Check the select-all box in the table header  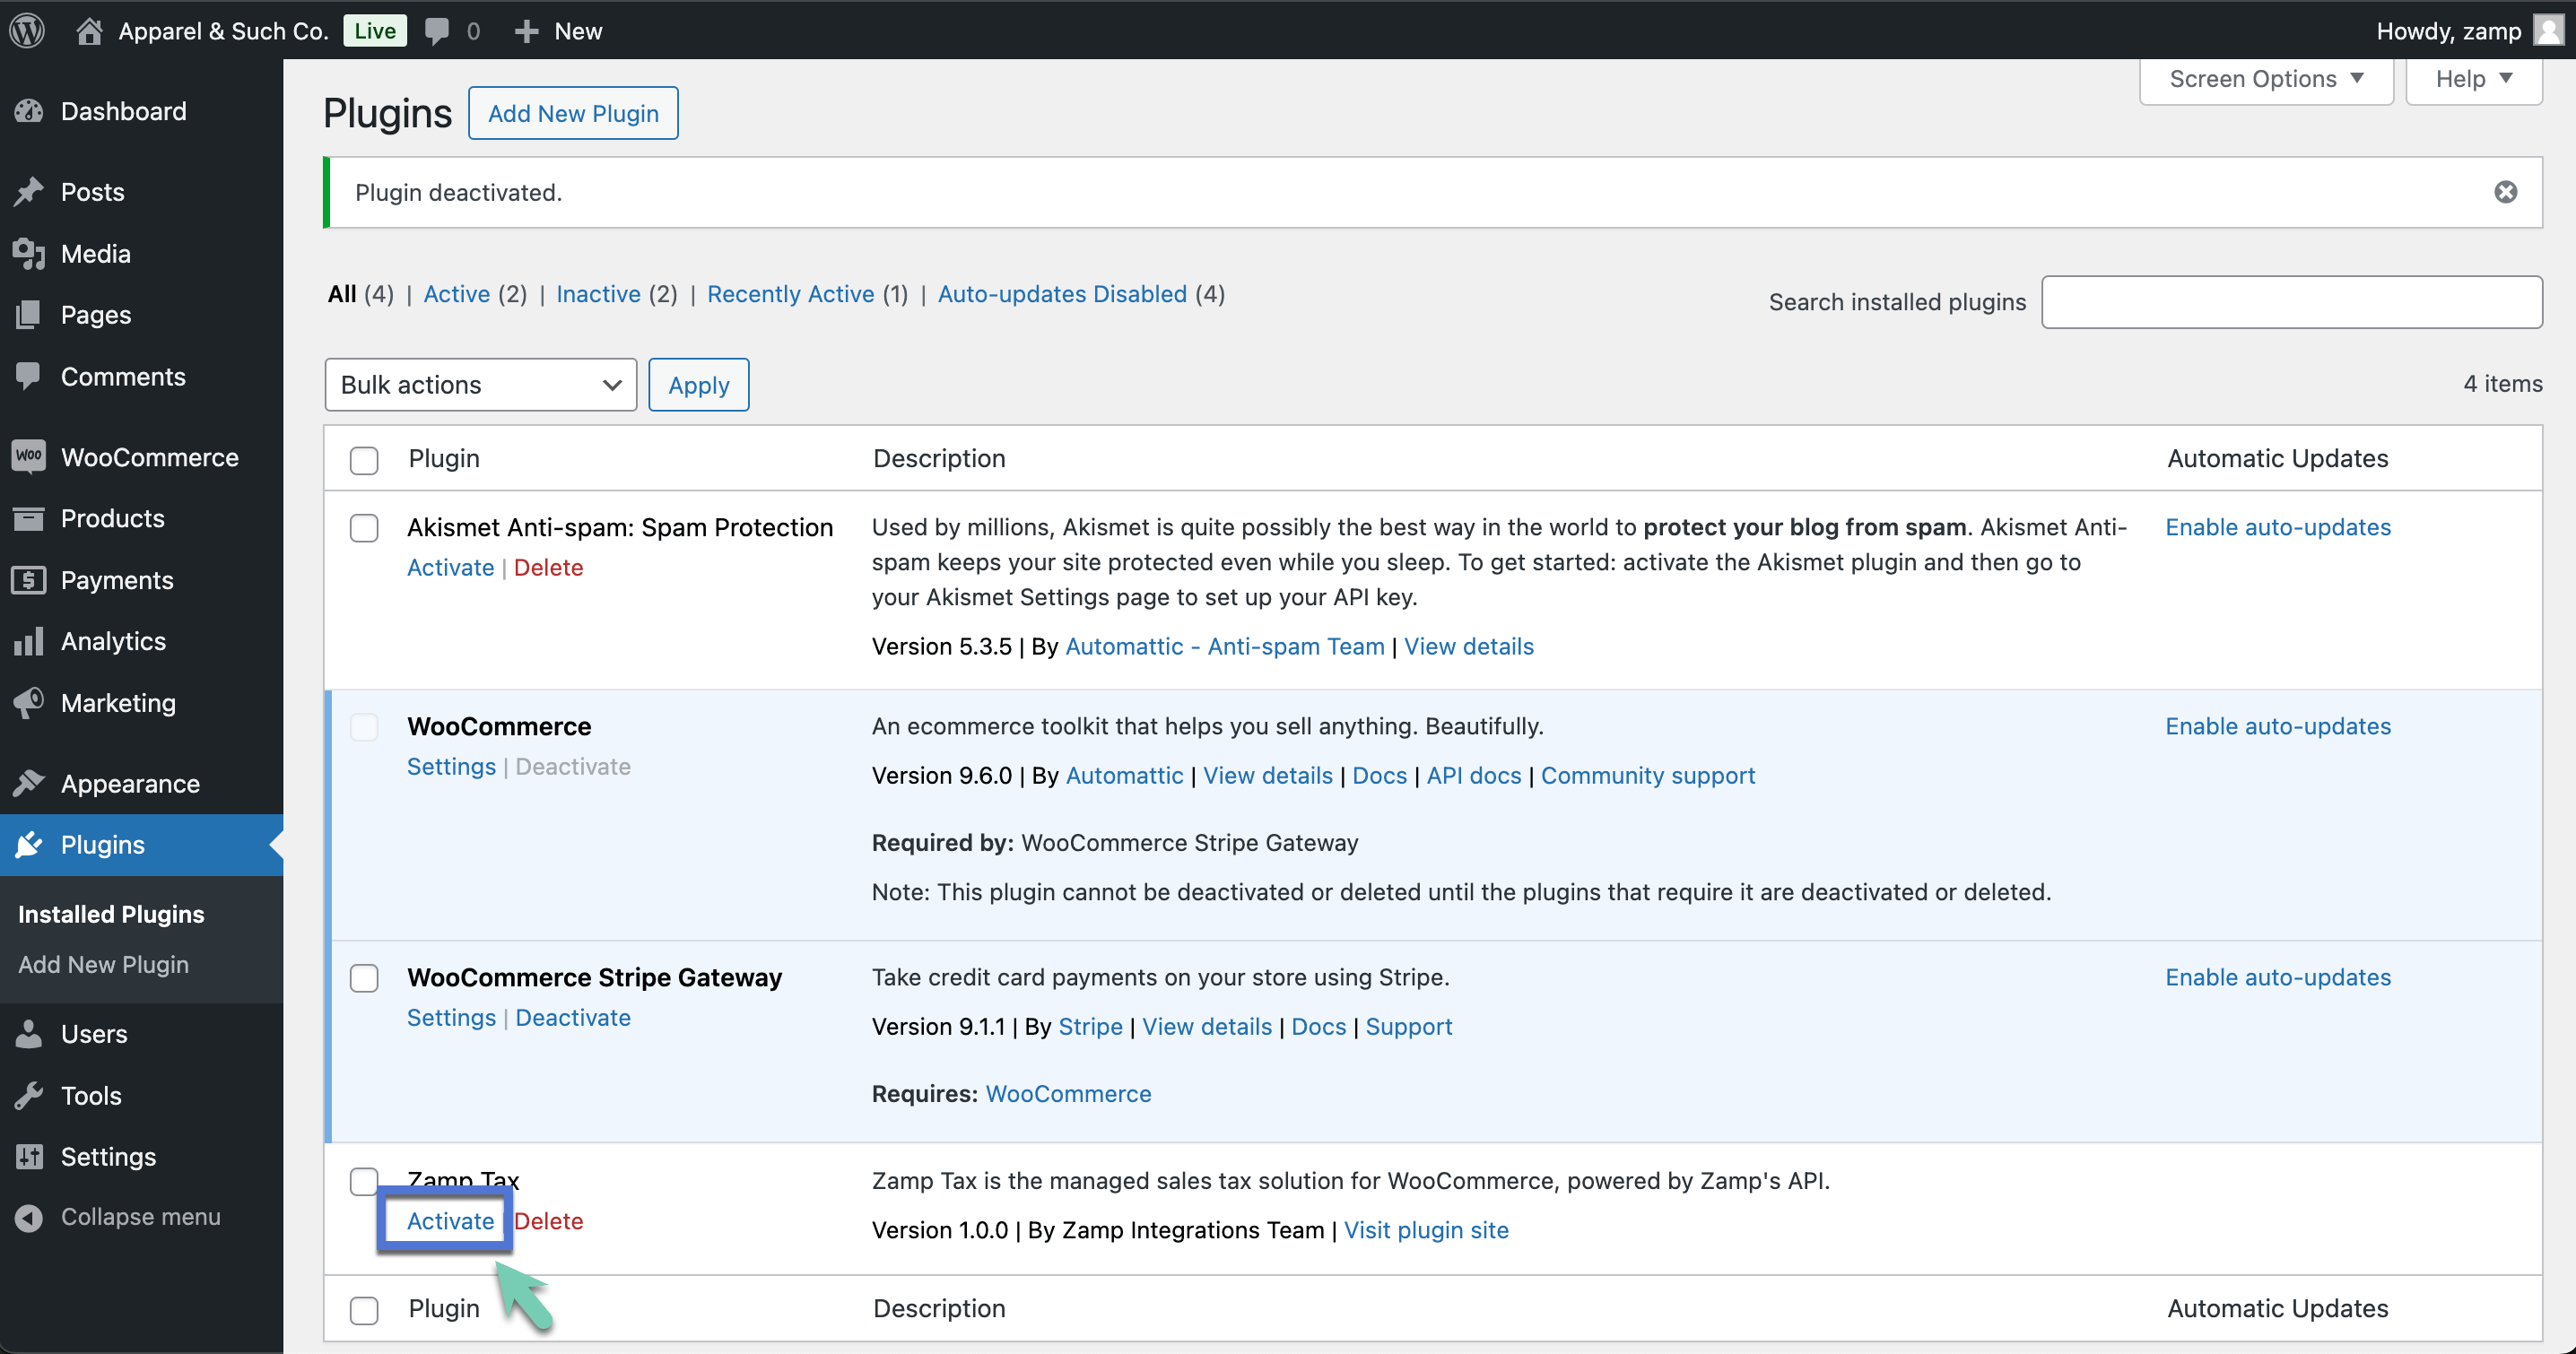click(364, 459)
